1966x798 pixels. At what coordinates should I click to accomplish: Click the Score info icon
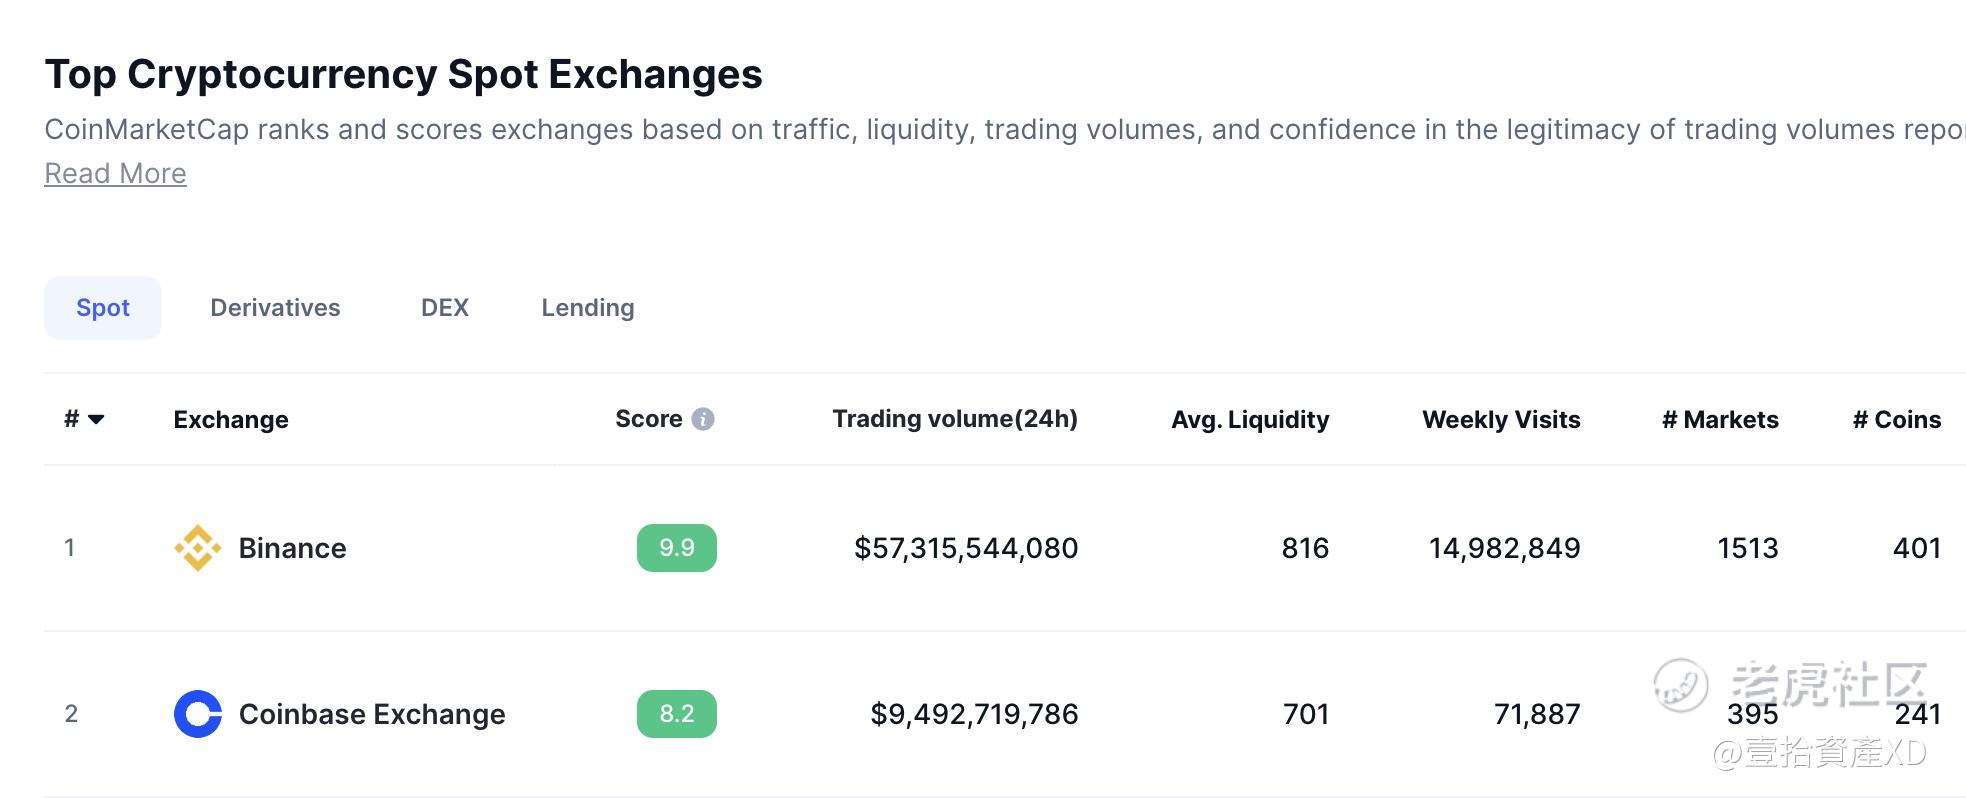(703, 419)
